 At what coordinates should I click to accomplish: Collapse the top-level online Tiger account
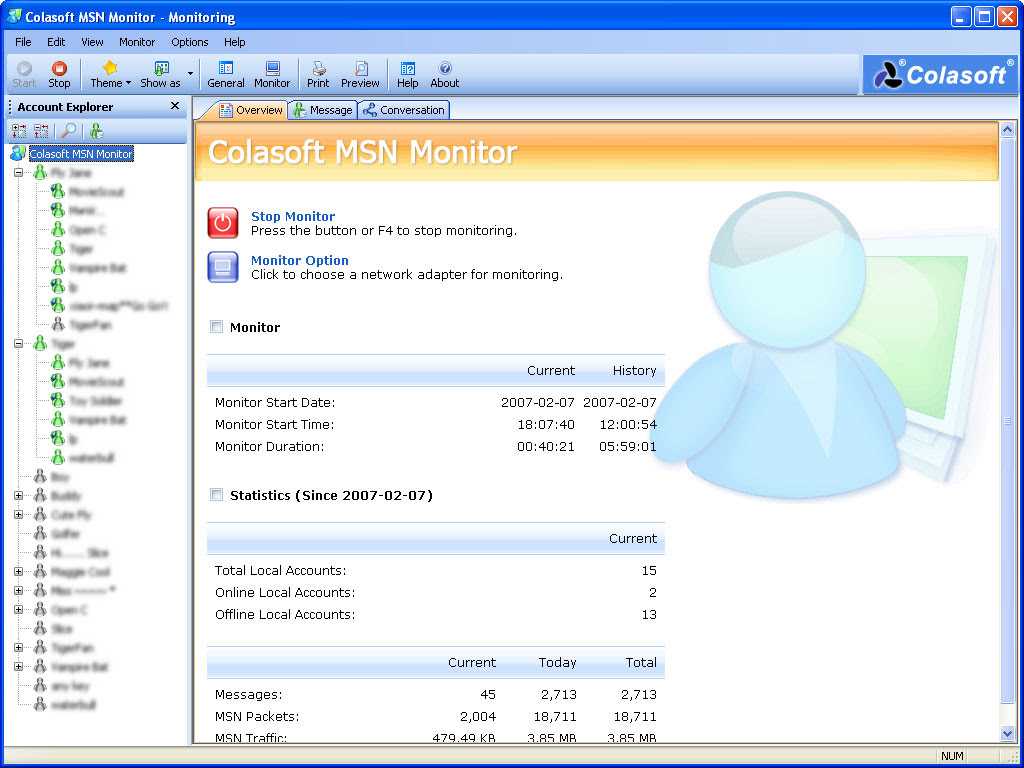[18, 344]
